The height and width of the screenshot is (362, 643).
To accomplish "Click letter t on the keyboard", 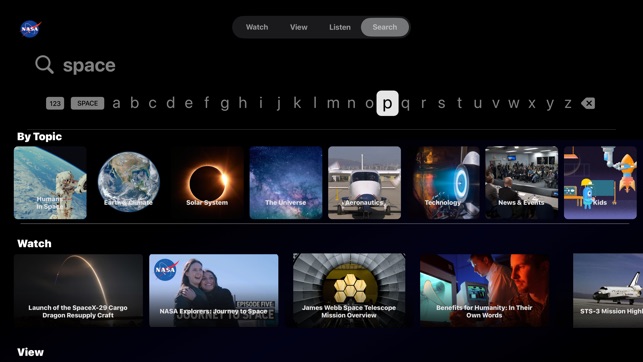I will [x=460, y=103].
